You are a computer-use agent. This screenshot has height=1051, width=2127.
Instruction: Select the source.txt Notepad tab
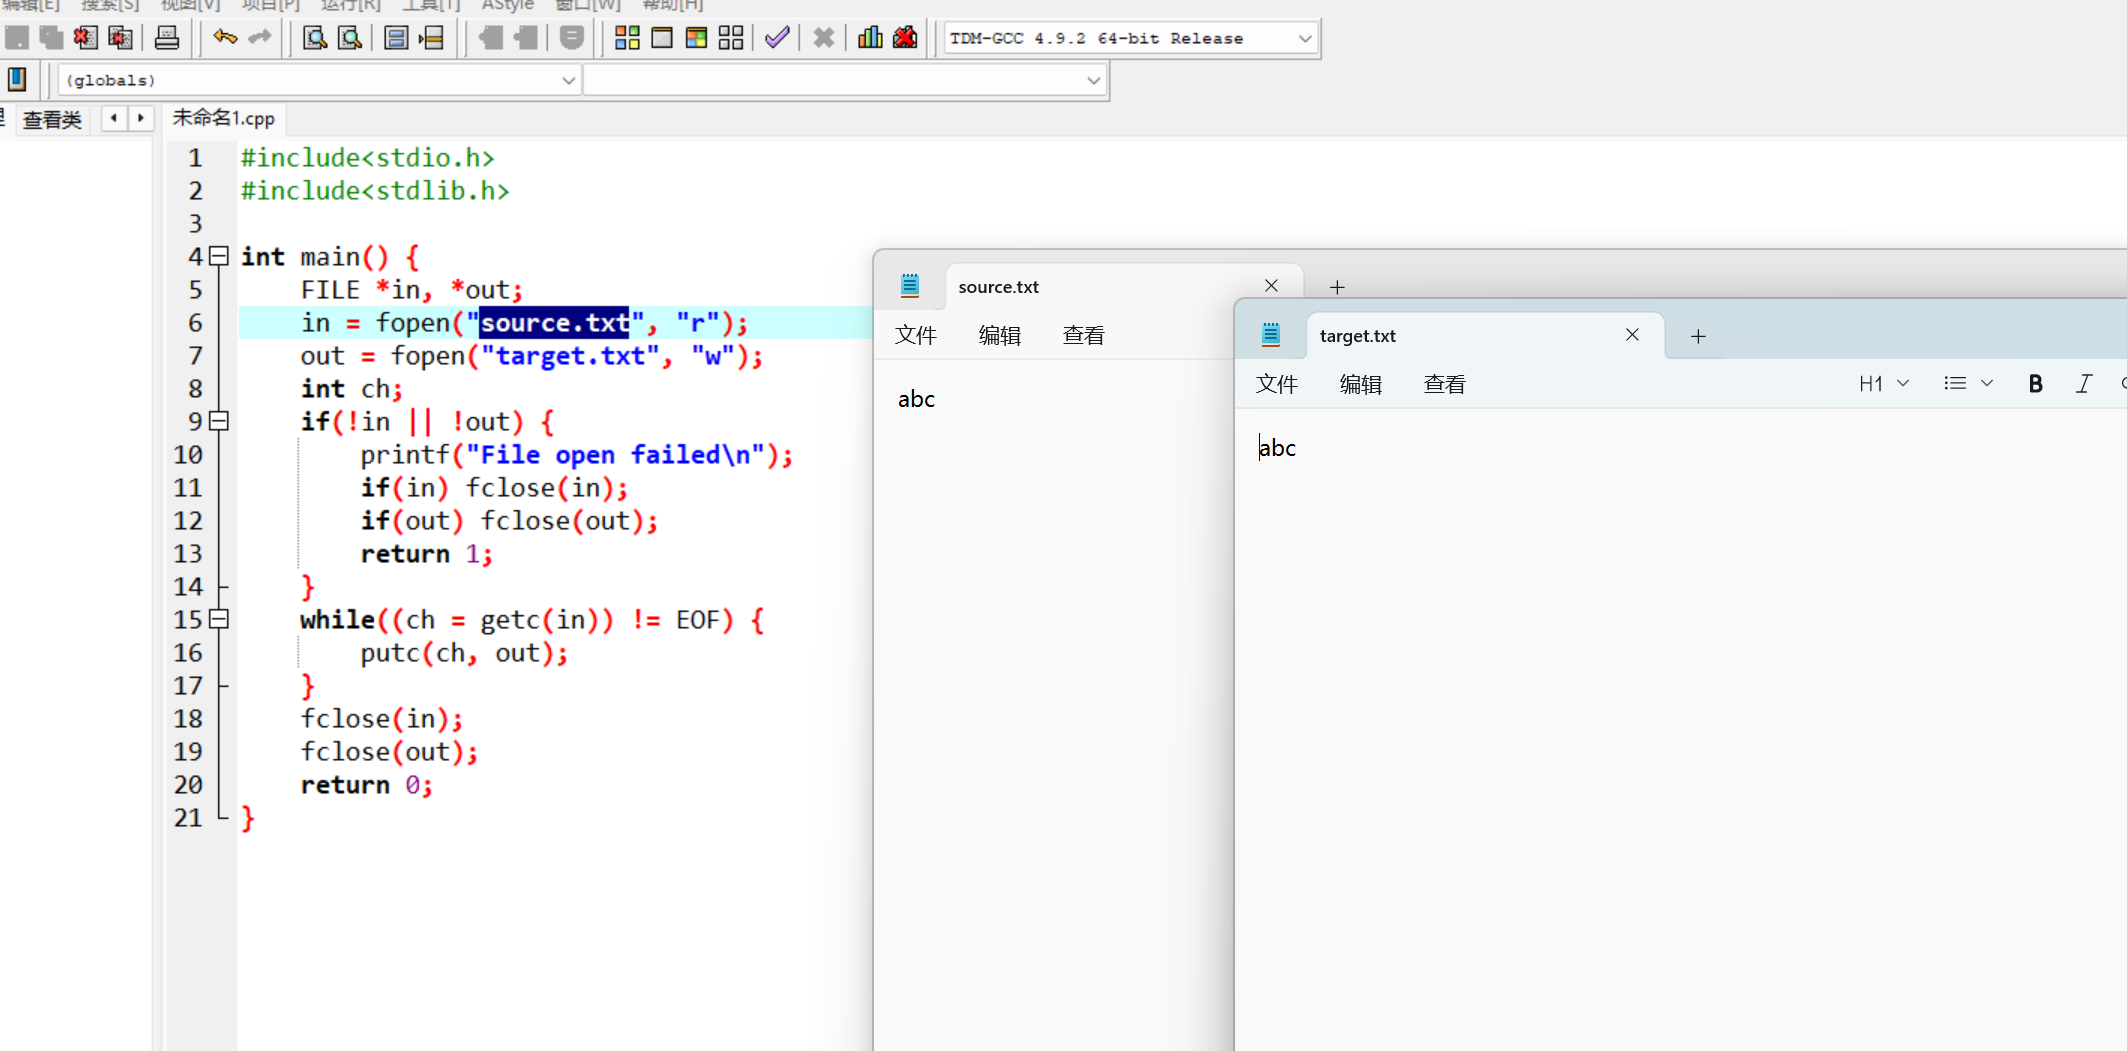click(x=1123, y=287)
